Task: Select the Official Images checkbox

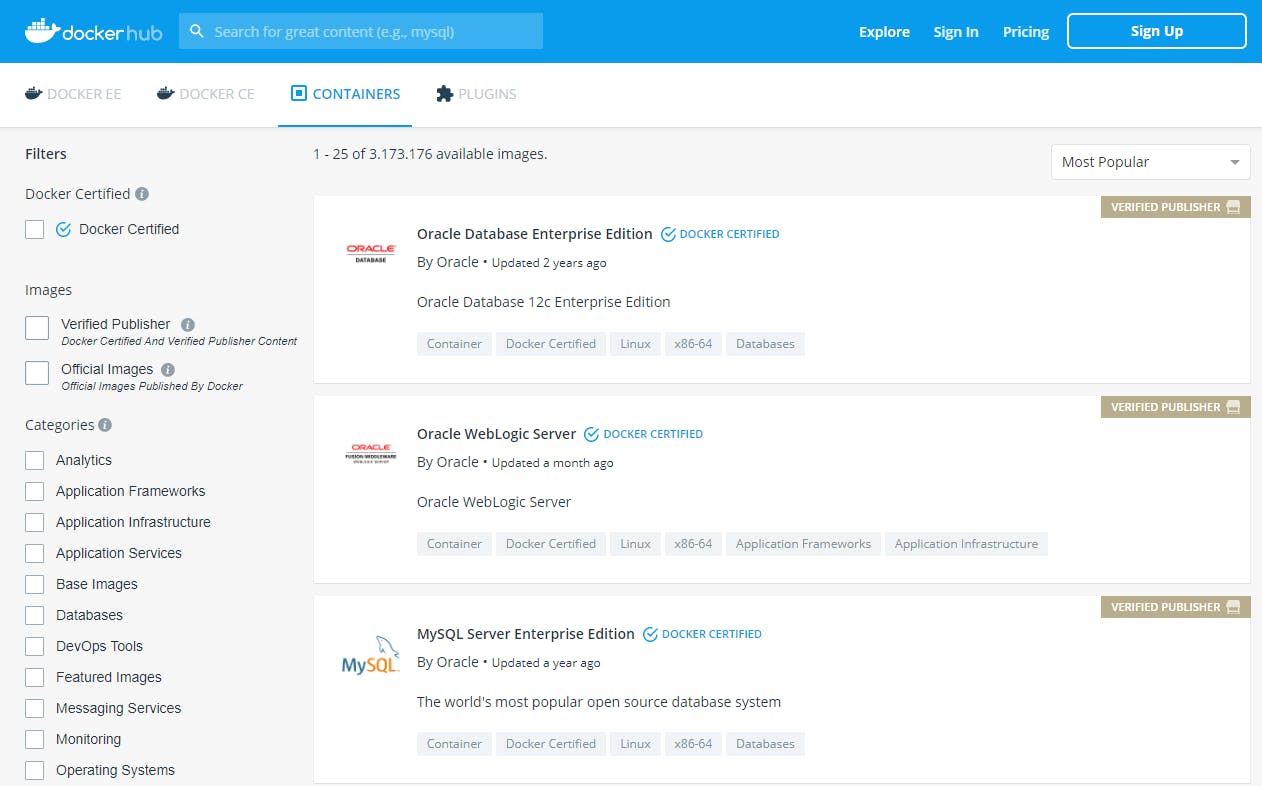Action: [37, 373]
